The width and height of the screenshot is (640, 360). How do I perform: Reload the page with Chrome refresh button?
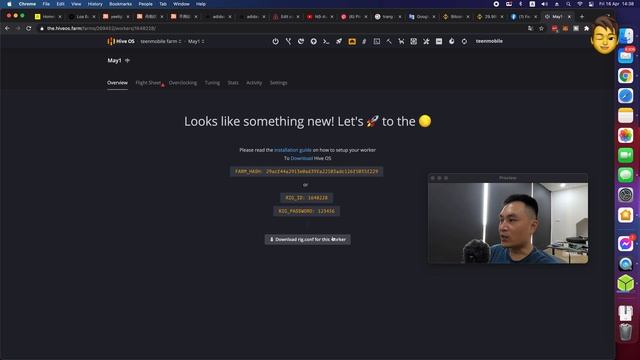(29, 28)
